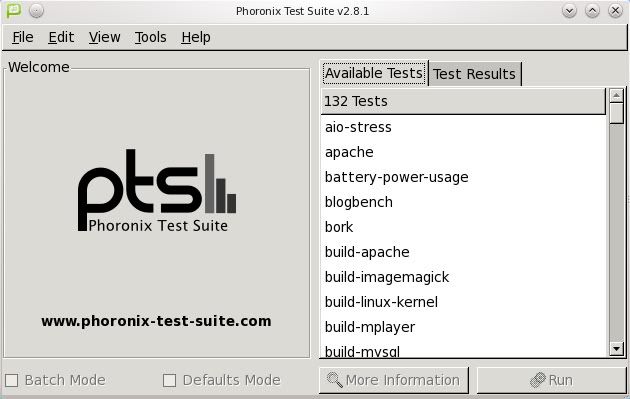This screenshot has height=399, width=630.
Task: Click the www.phoronix-test-suite.com link text
Action: [x=156, y=321]
